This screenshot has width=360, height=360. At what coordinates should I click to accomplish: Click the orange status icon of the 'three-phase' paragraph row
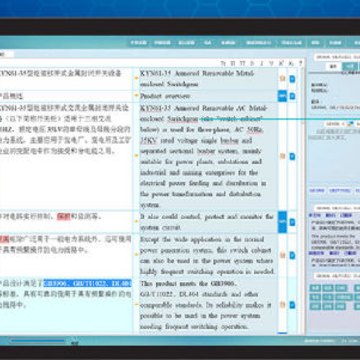[x=282, y=156]
